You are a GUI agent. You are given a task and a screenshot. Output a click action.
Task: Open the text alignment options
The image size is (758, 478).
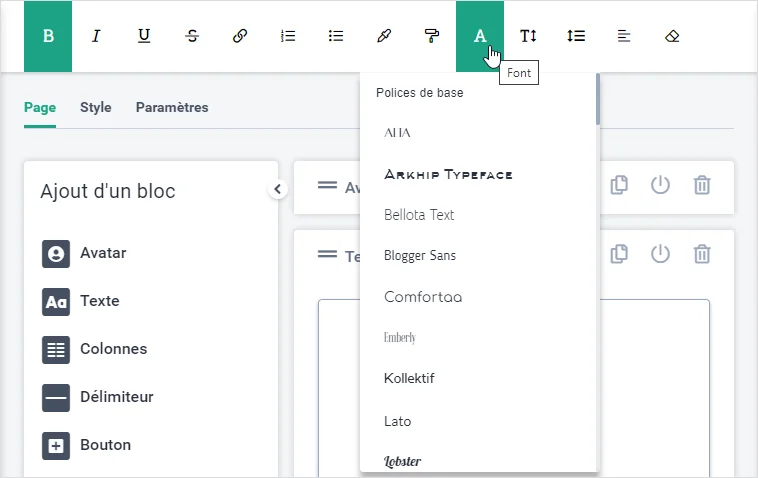(x=624, y=36)
